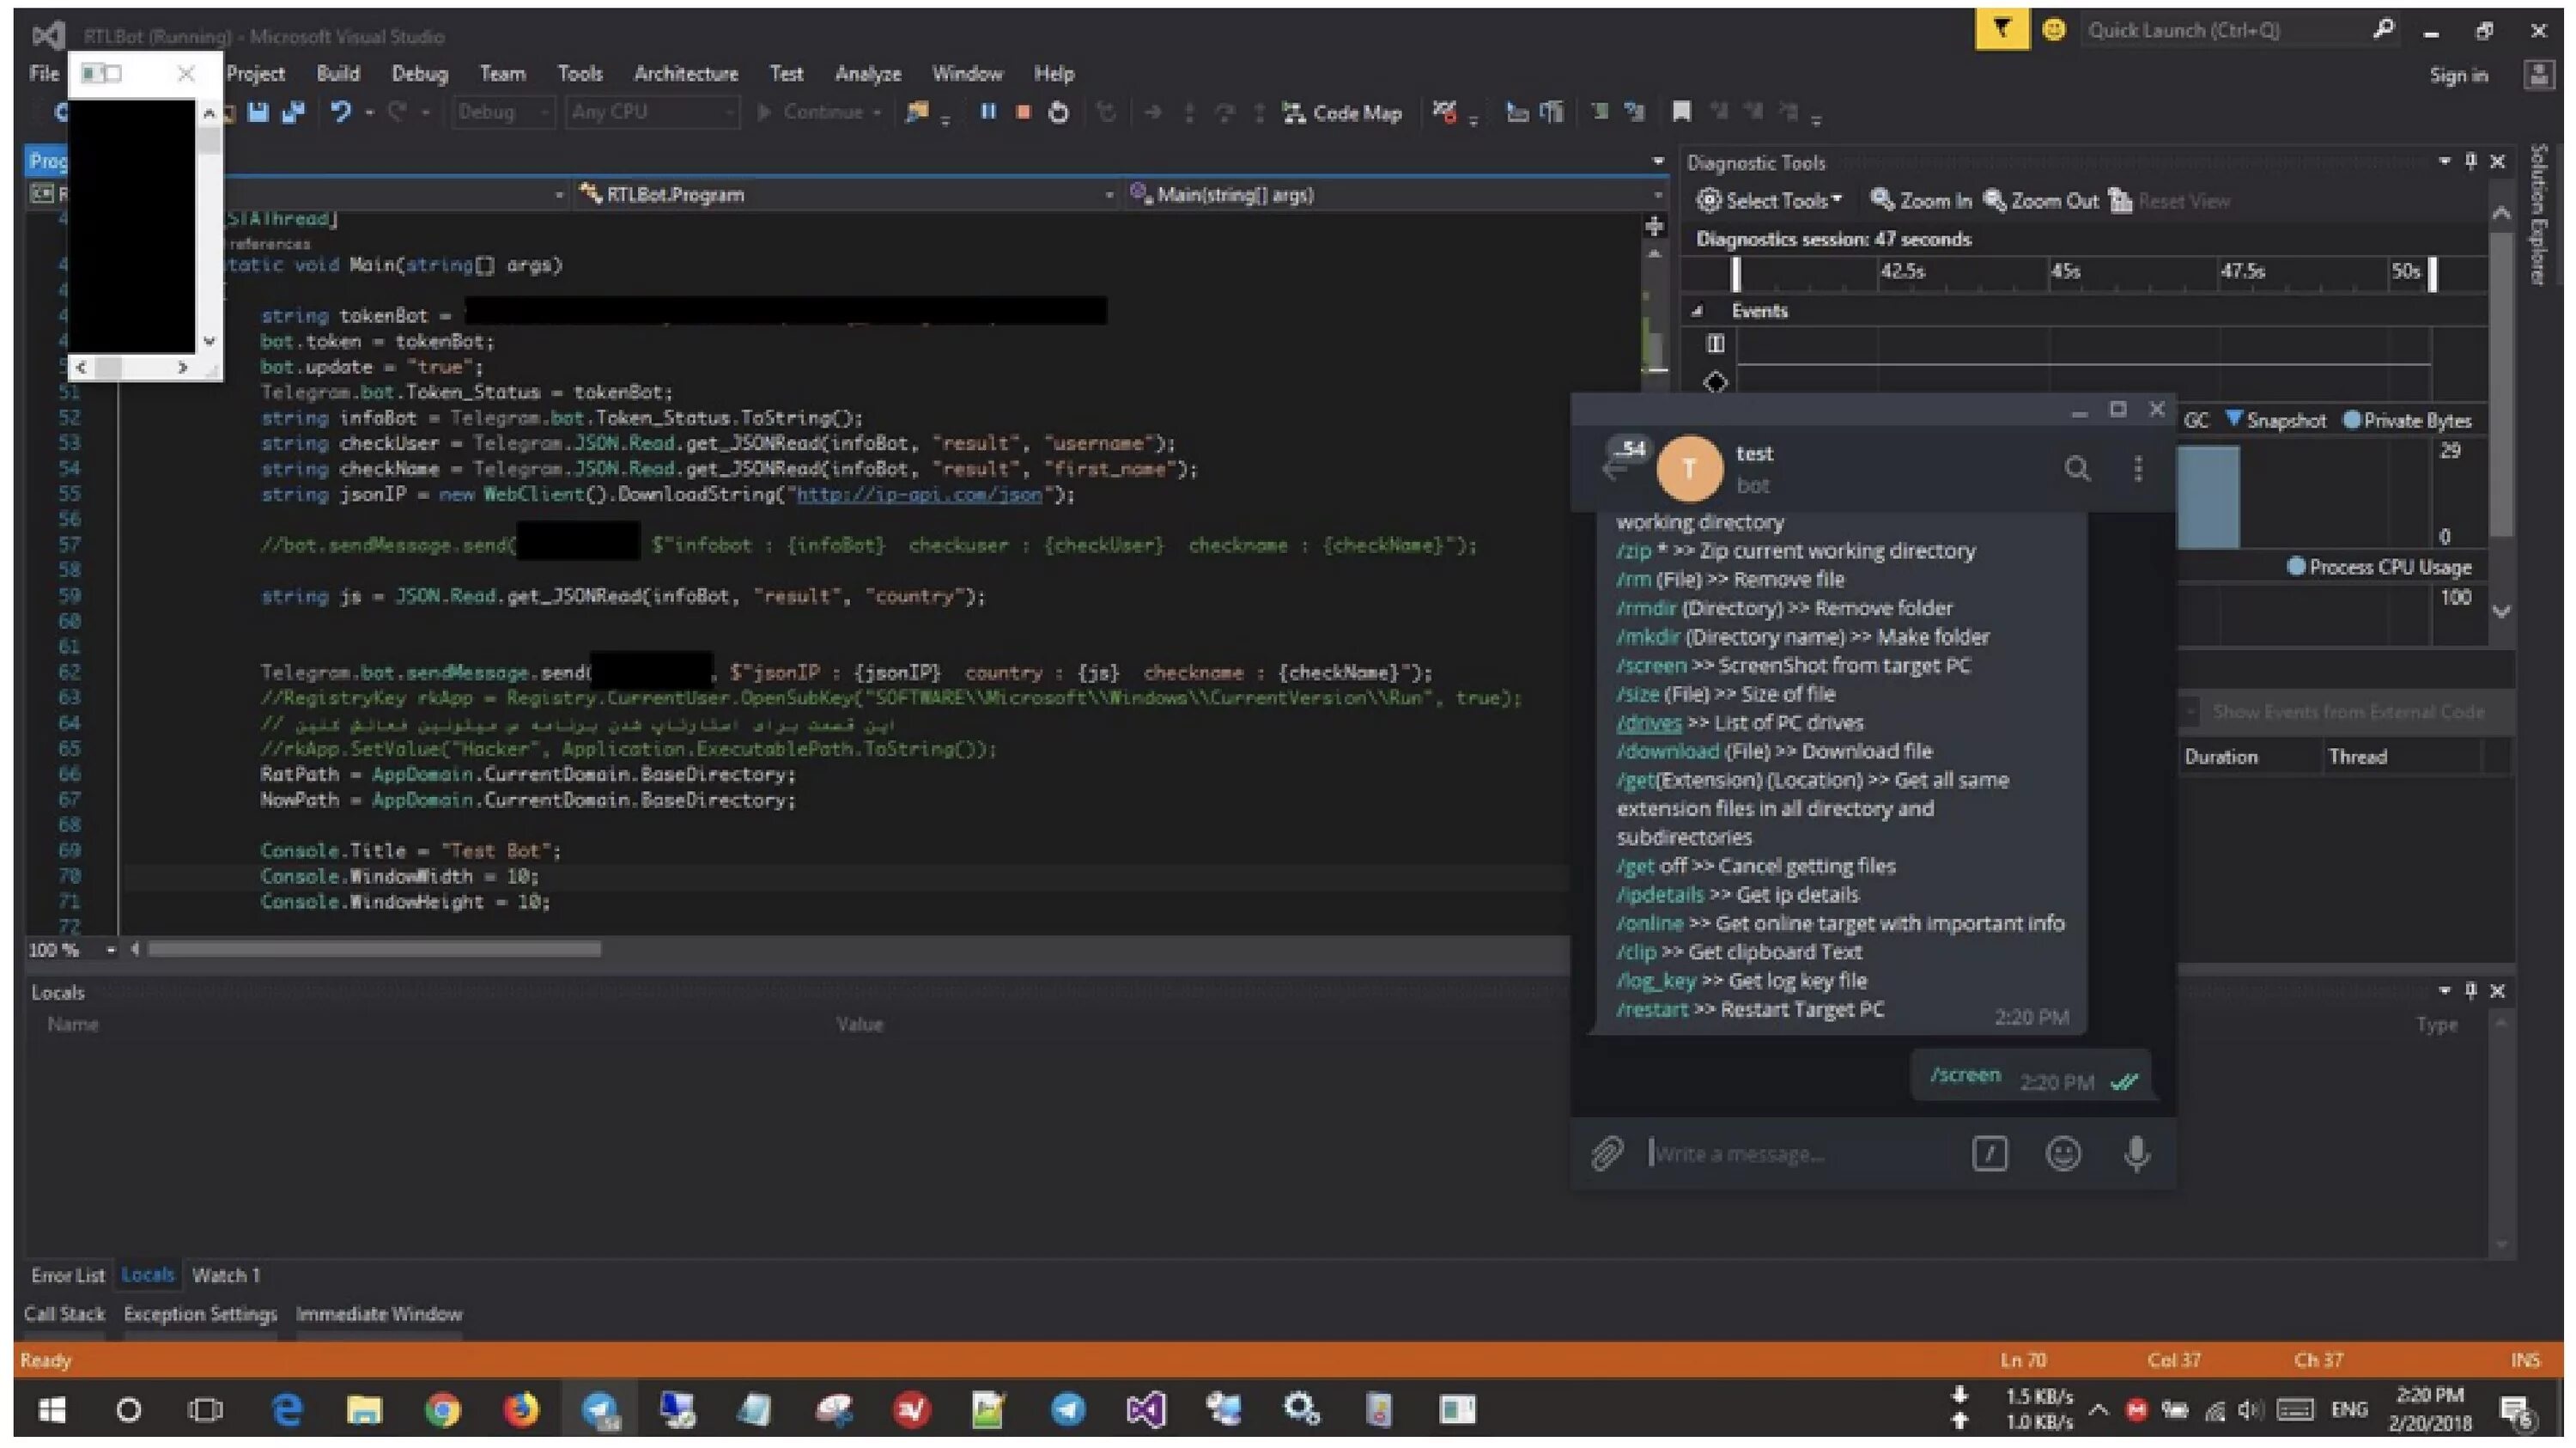Open the Select Tools dropdown

point(1769,201)
